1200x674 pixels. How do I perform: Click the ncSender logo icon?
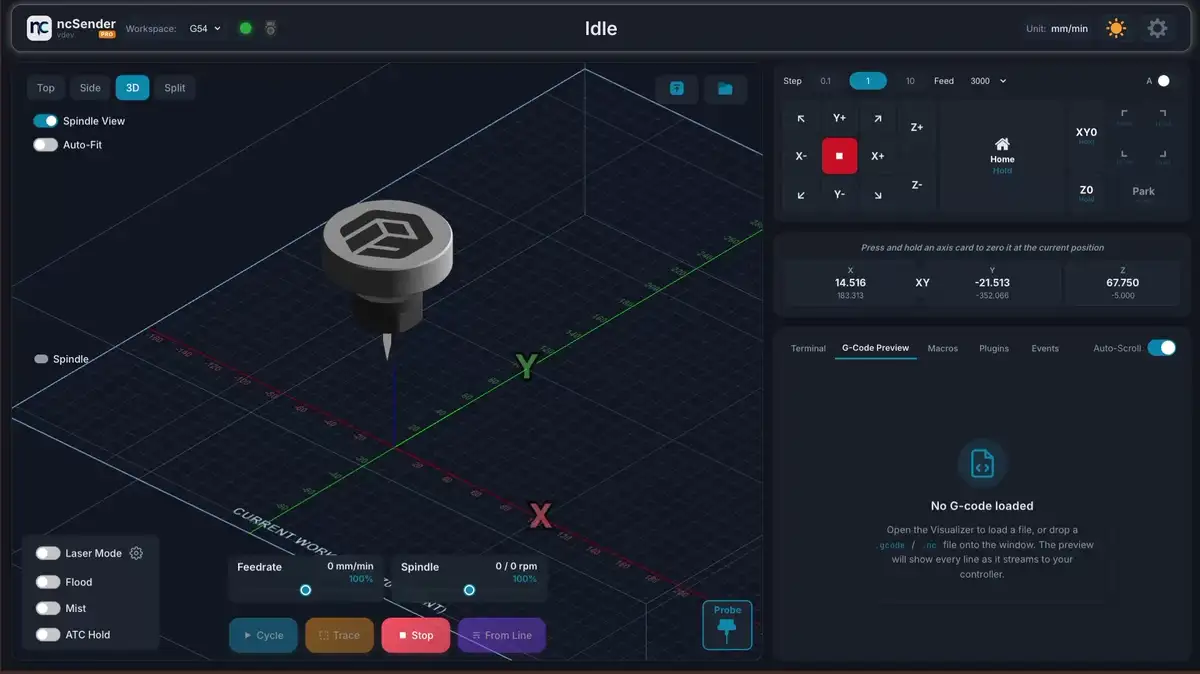pyautogui.click(x=39, y=28)
